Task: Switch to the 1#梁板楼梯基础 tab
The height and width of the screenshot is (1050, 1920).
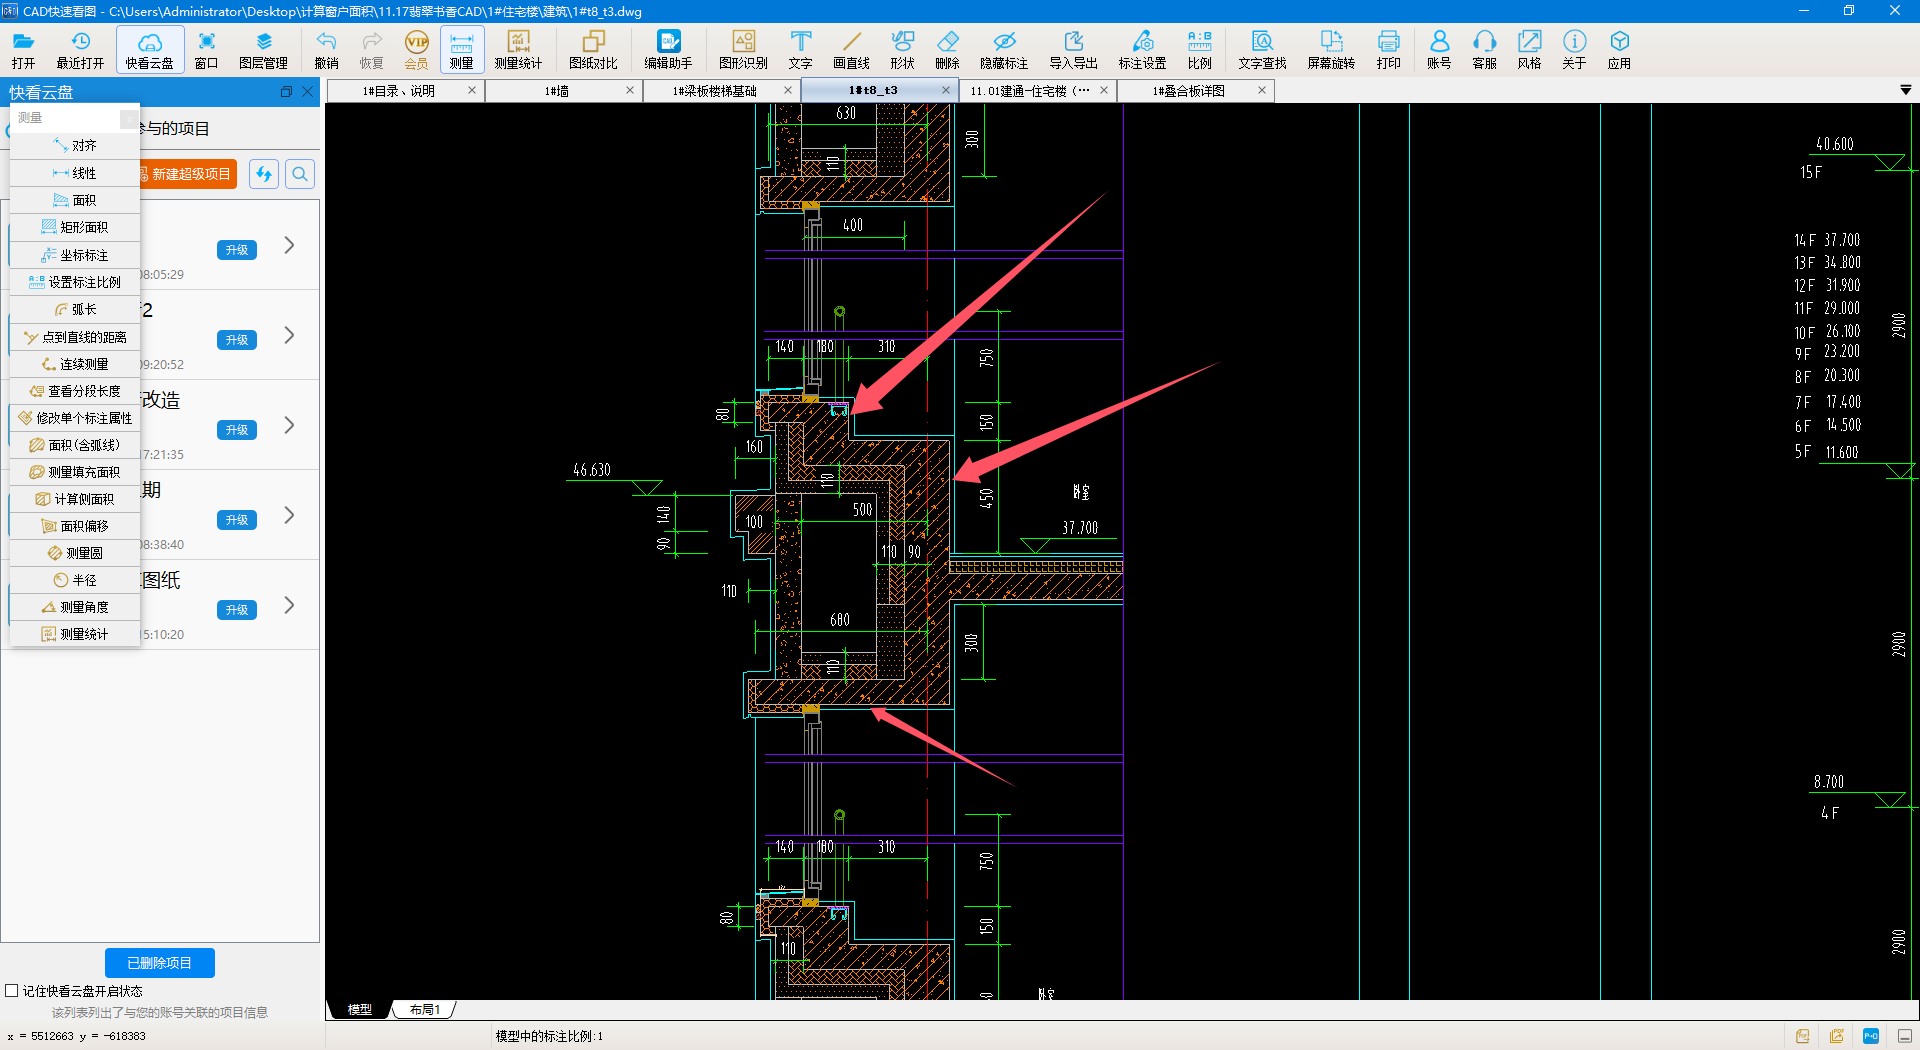Action: [x=715, y=91]
